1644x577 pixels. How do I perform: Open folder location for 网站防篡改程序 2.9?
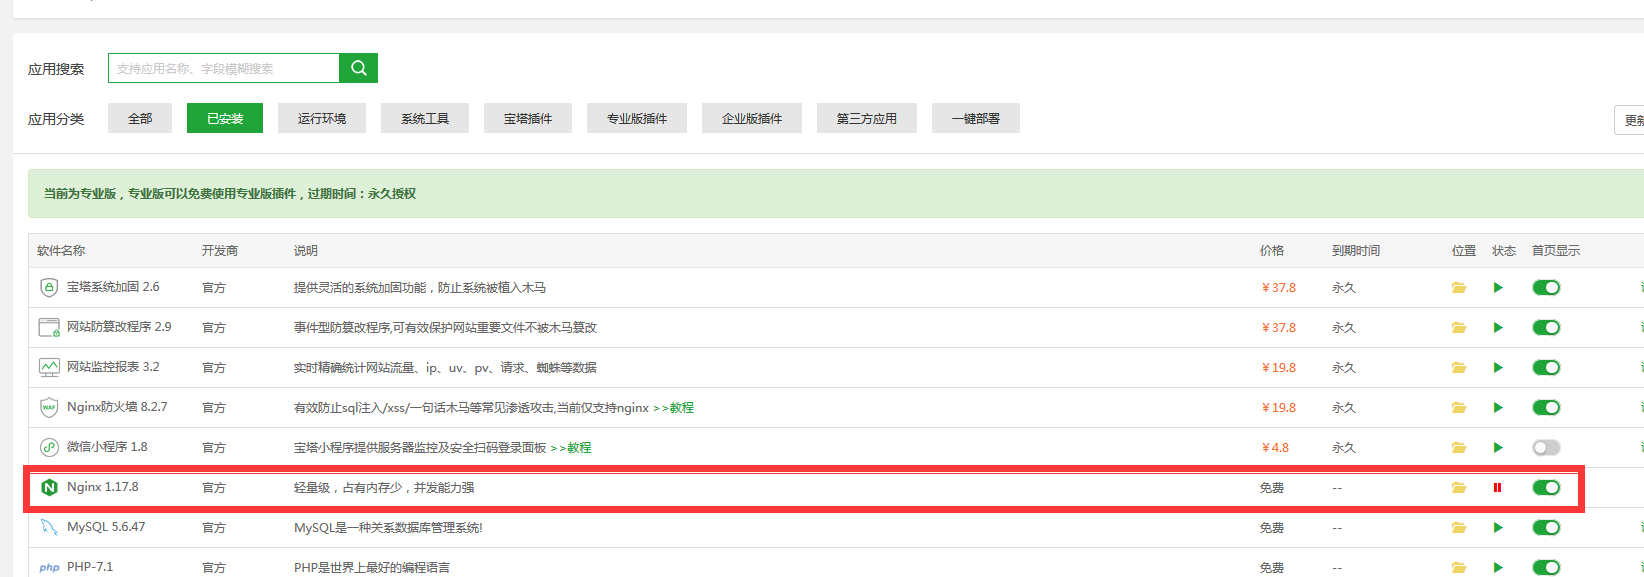click(x=1459, y=328)
